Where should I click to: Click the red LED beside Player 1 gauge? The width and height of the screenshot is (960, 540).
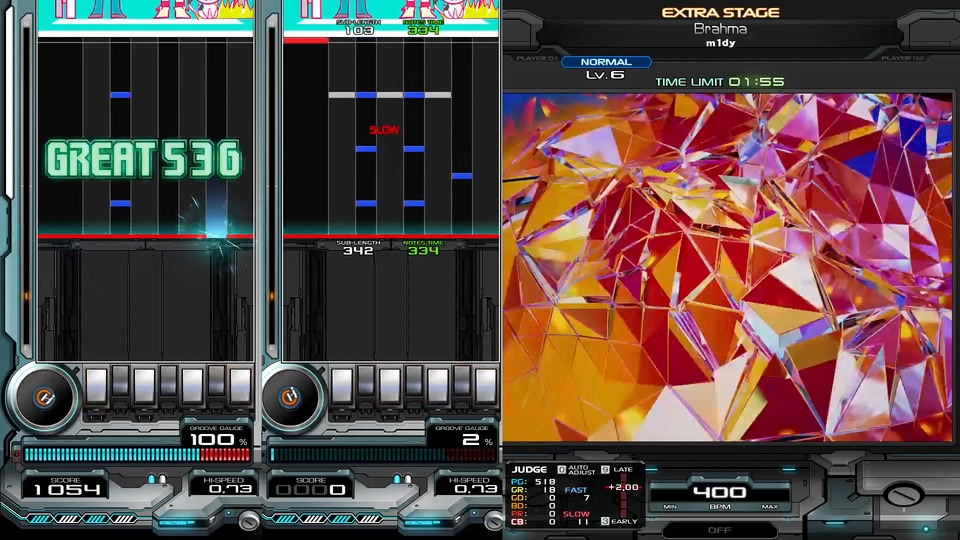click(17, 454)
